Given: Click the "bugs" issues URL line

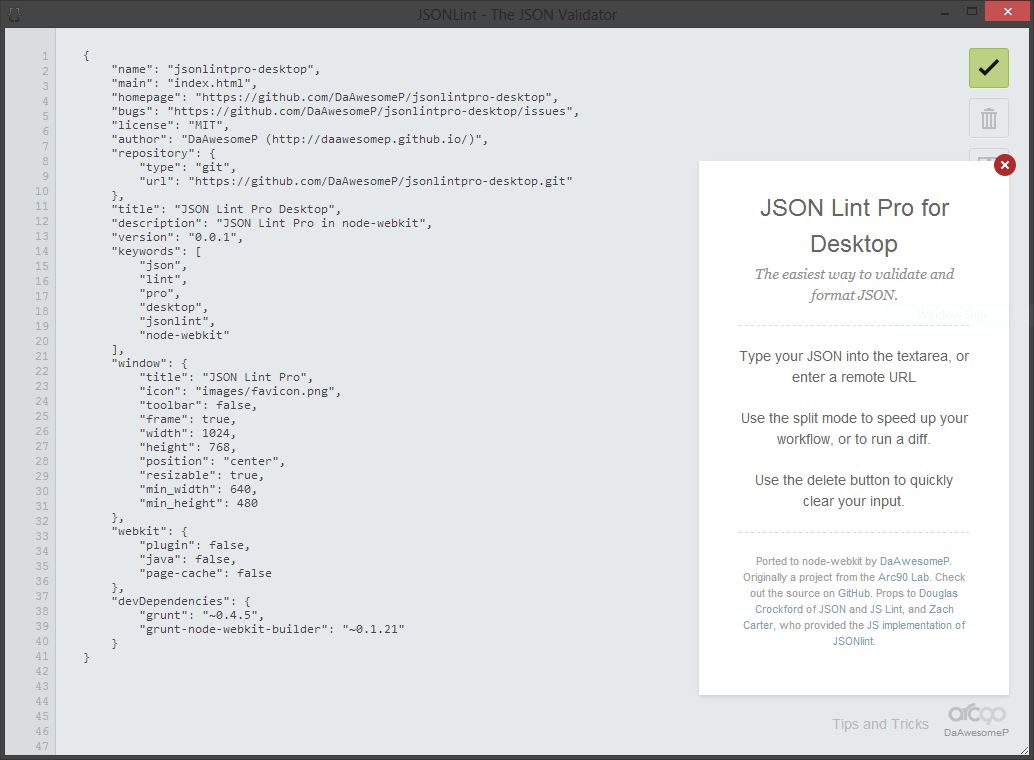Looking at the screenshot, I should coord(345,111).
